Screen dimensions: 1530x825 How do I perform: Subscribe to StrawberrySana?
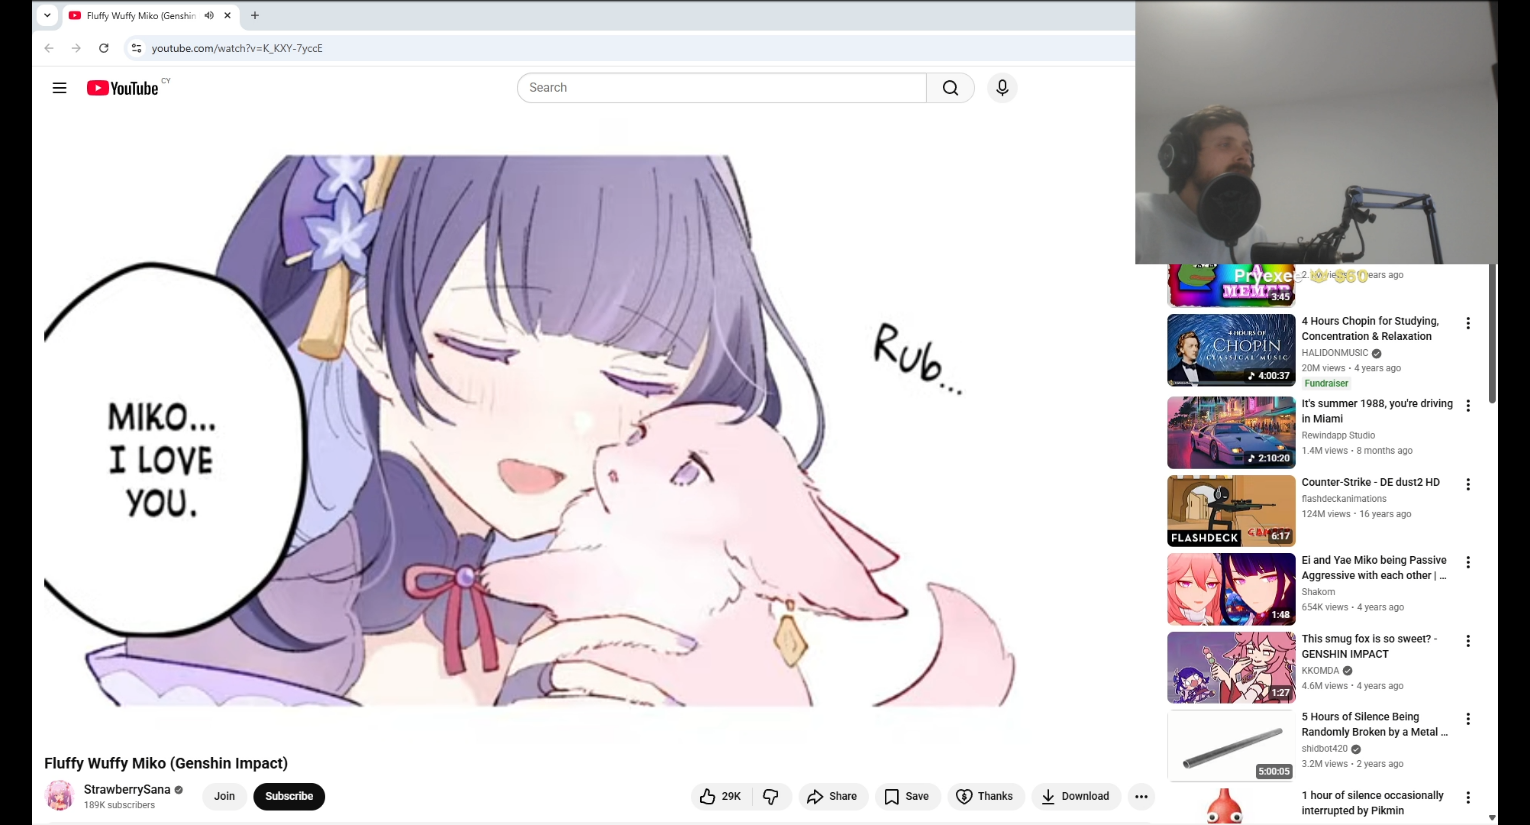[x=289, y=797]
